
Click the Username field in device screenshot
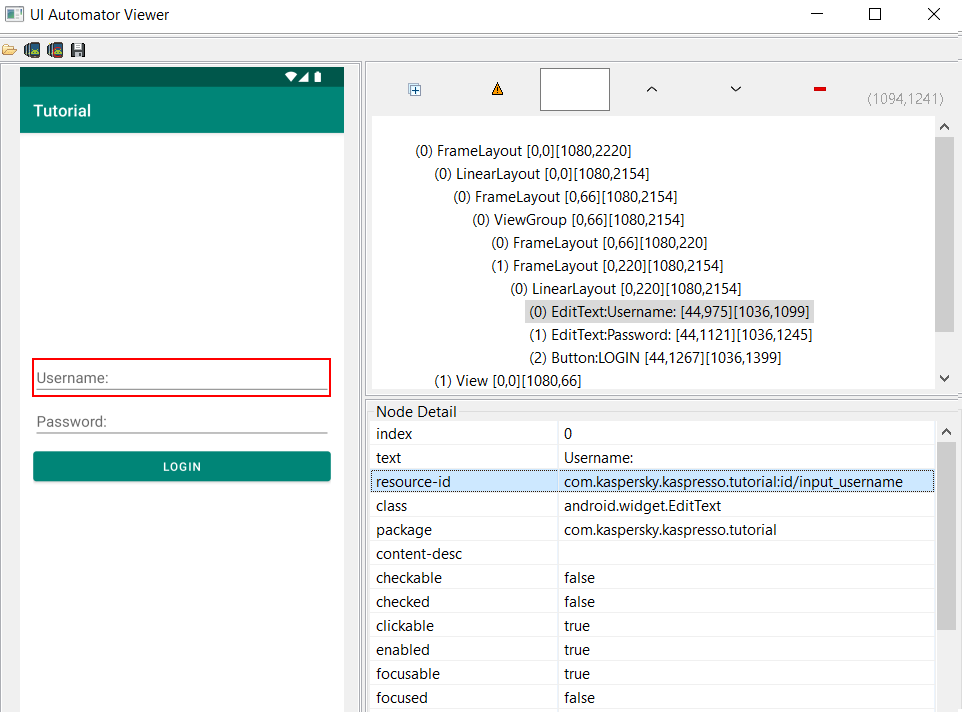point(182,378)
